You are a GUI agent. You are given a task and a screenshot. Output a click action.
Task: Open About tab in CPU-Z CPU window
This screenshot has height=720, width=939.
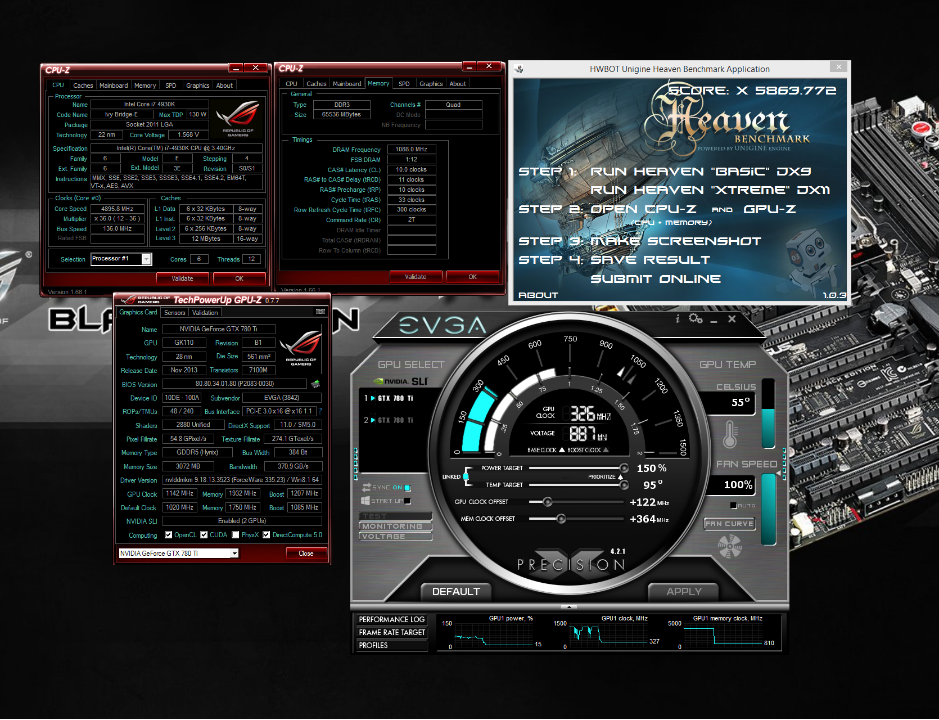pos(225,85)
